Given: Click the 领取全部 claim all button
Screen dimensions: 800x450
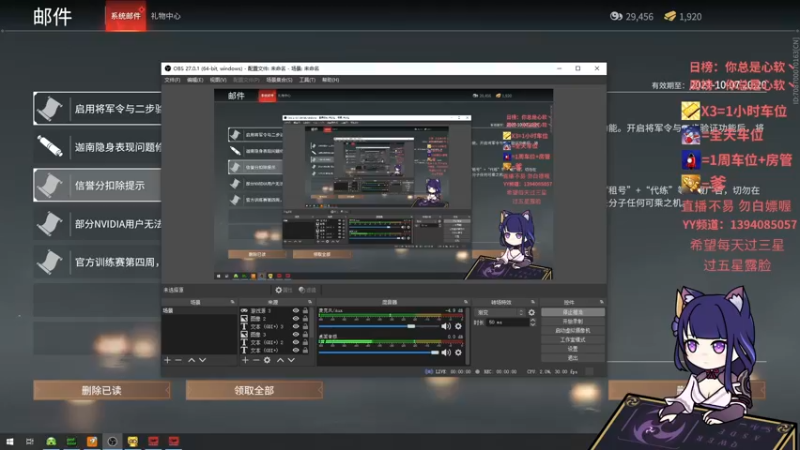Looking at the screenshot, I should pos(254,390).
